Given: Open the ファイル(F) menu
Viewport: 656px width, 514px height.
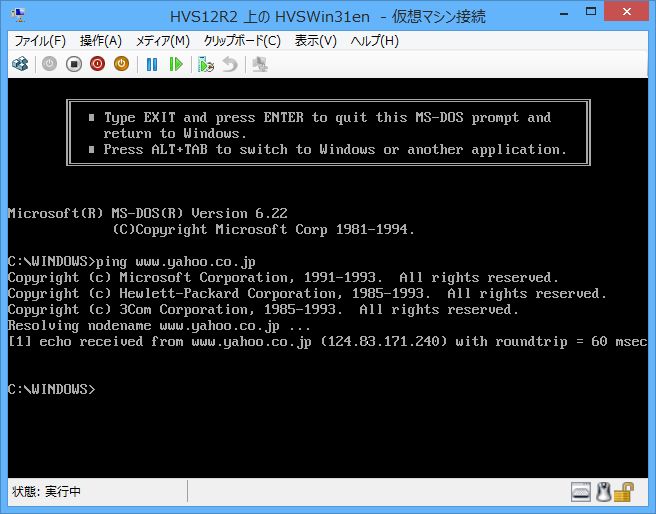Looking at the screenshot, I should pyautogui.click(x=40, y=41).
